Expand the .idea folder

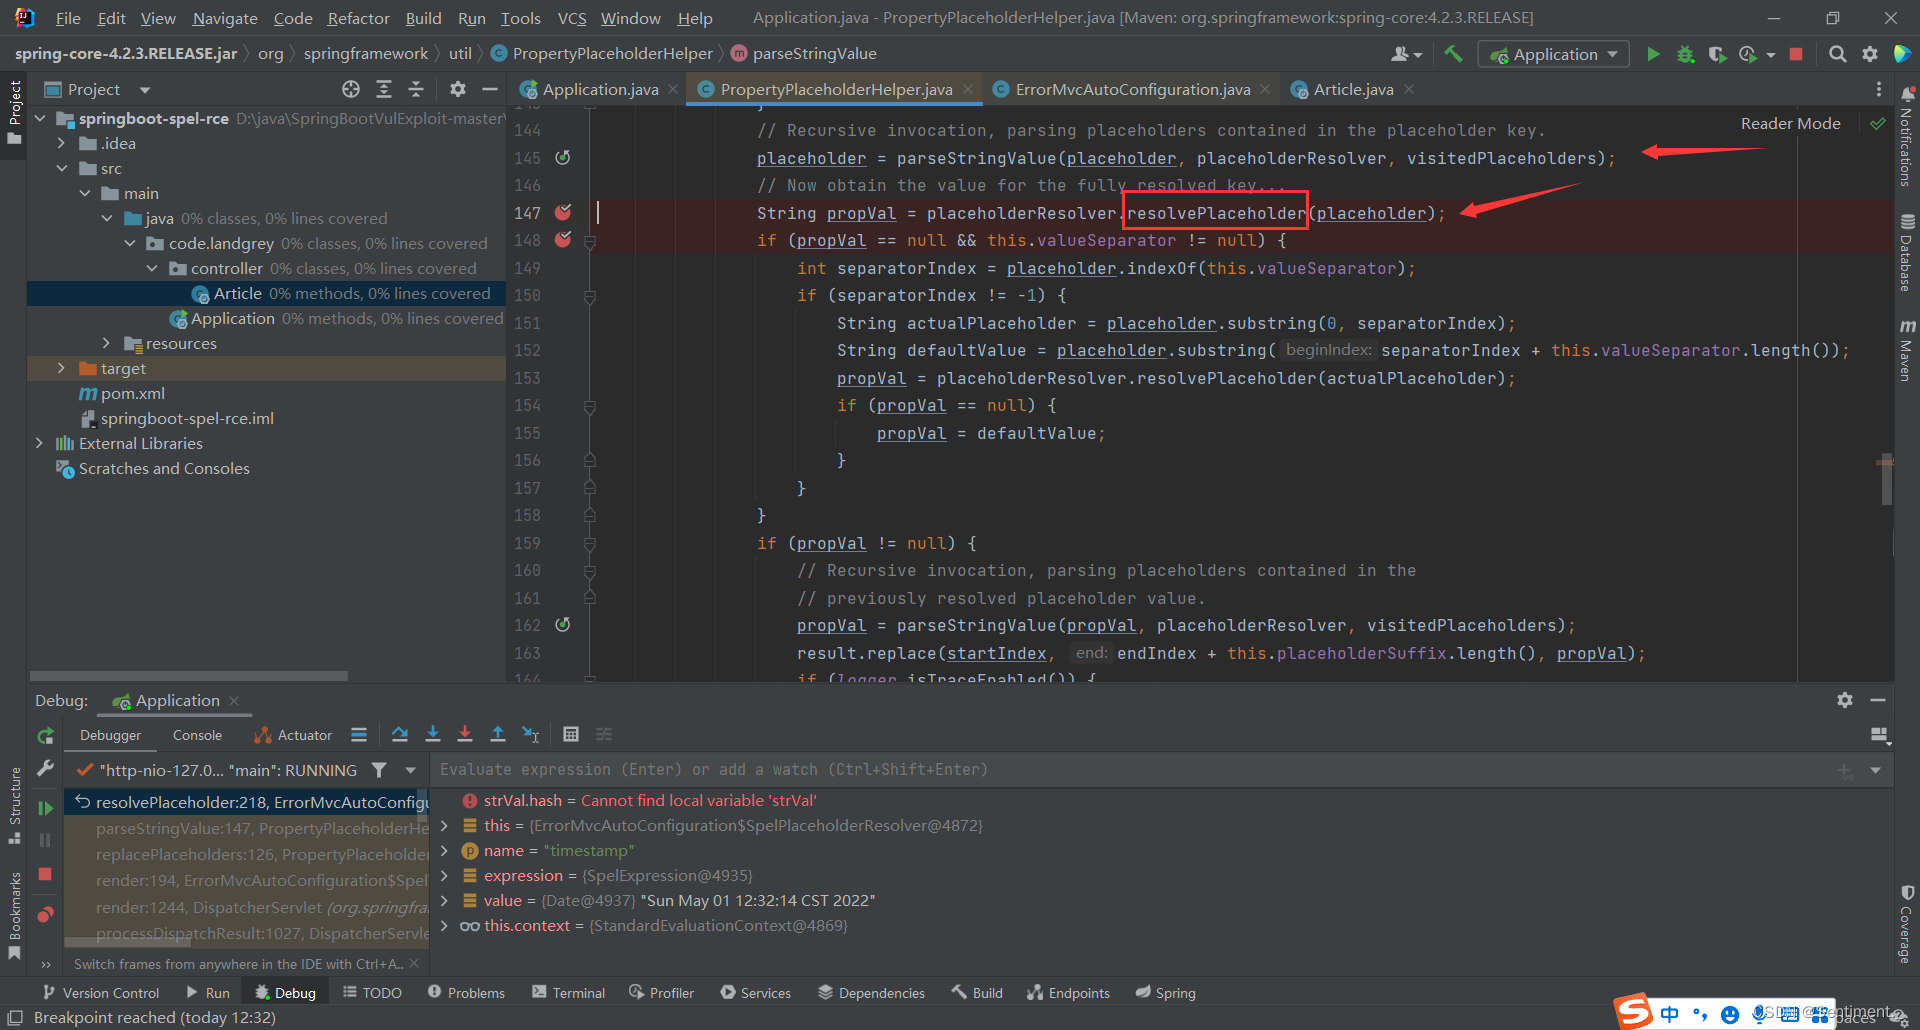pos(62,143)
